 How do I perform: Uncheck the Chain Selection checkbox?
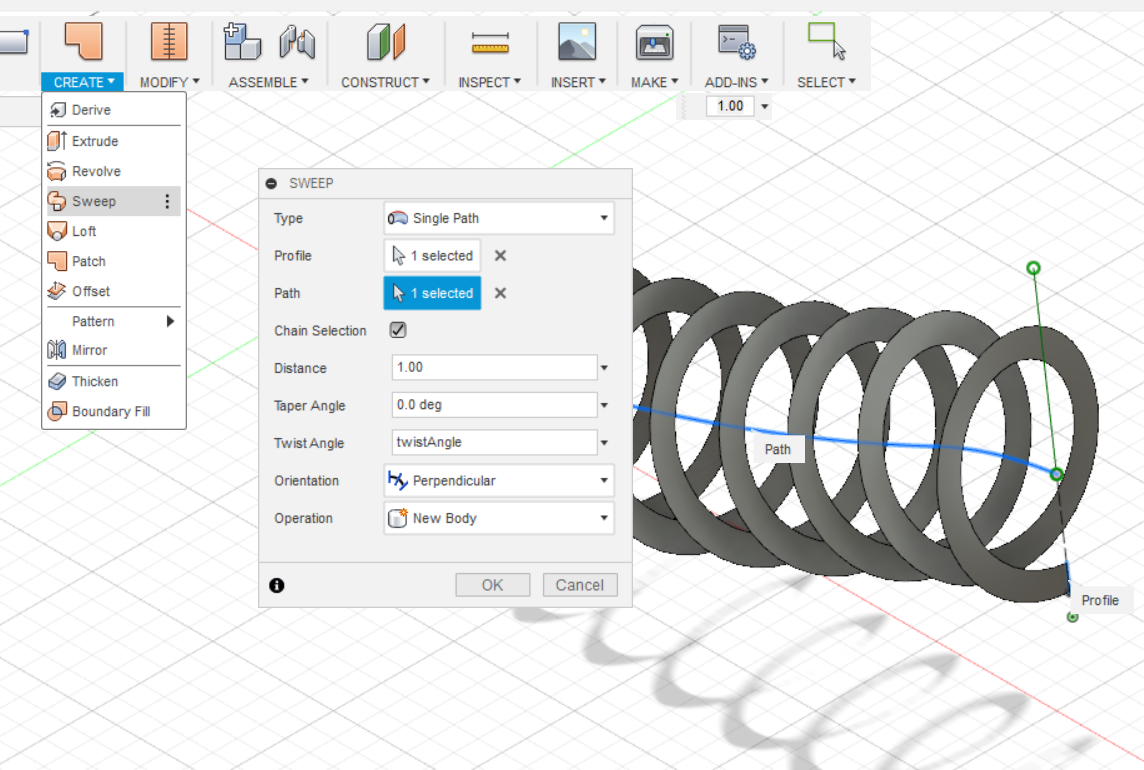[395, 330]
